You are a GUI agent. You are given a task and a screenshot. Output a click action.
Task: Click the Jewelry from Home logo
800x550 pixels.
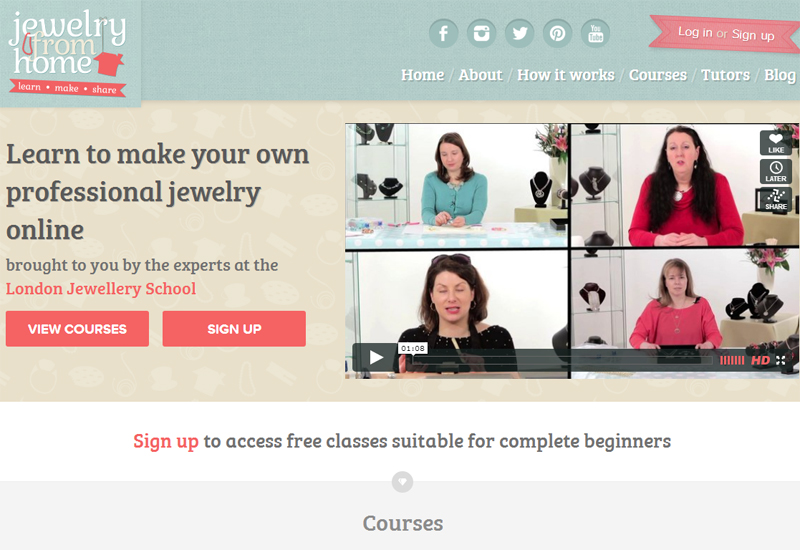point(67,53)
